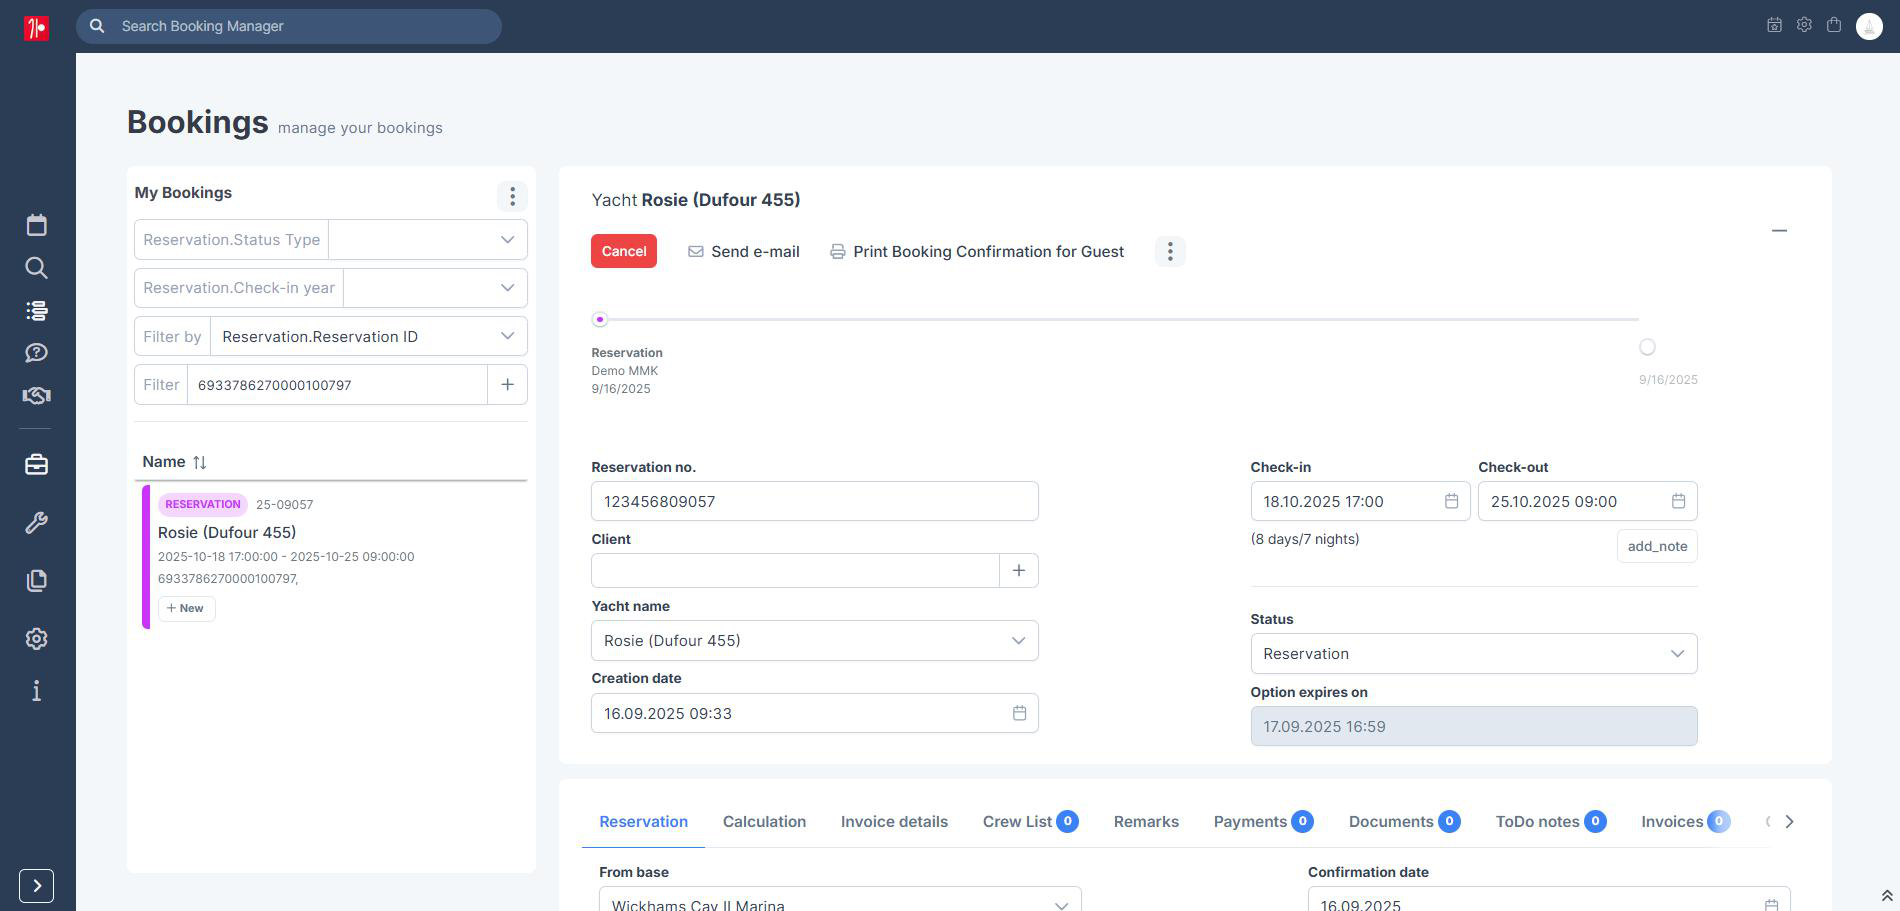Expand sidebar with bottom arrow button
This screenshot has width=1900, height=911.
(36, 886)
